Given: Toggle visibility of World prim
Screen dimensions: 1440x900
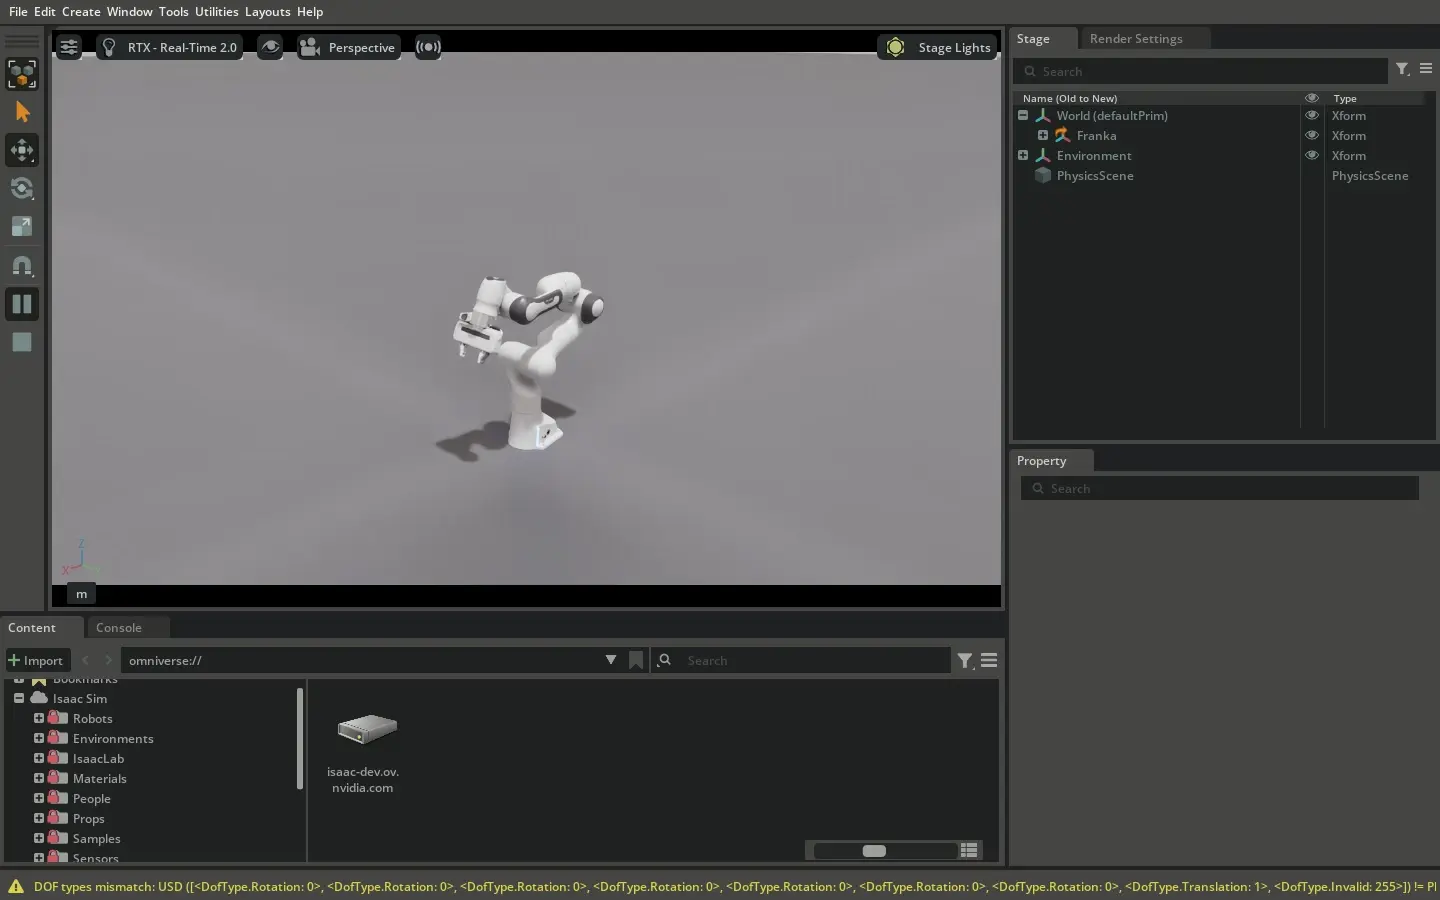Looking at the screenshot, I should pos(1311,116).
